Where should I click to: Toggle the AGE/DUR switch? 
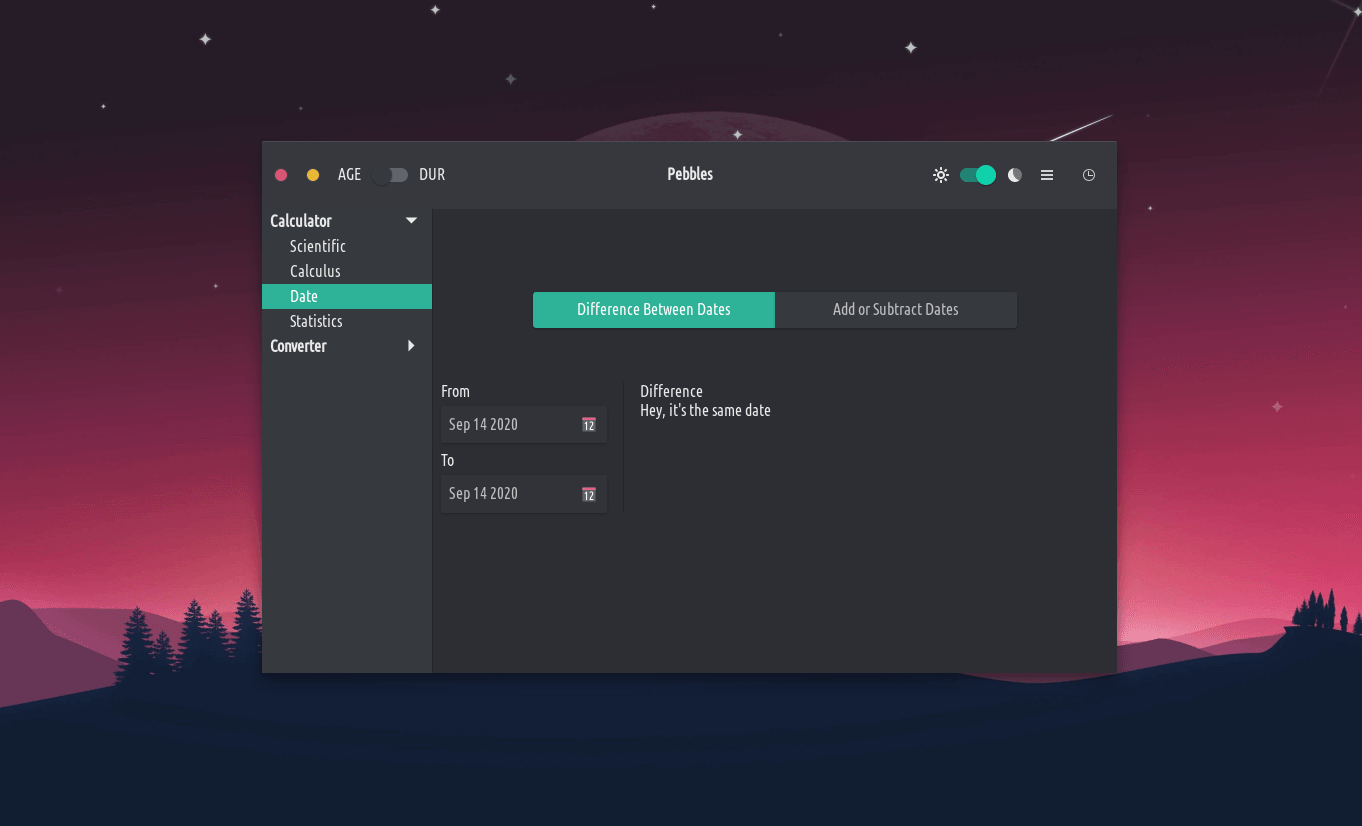390,175
